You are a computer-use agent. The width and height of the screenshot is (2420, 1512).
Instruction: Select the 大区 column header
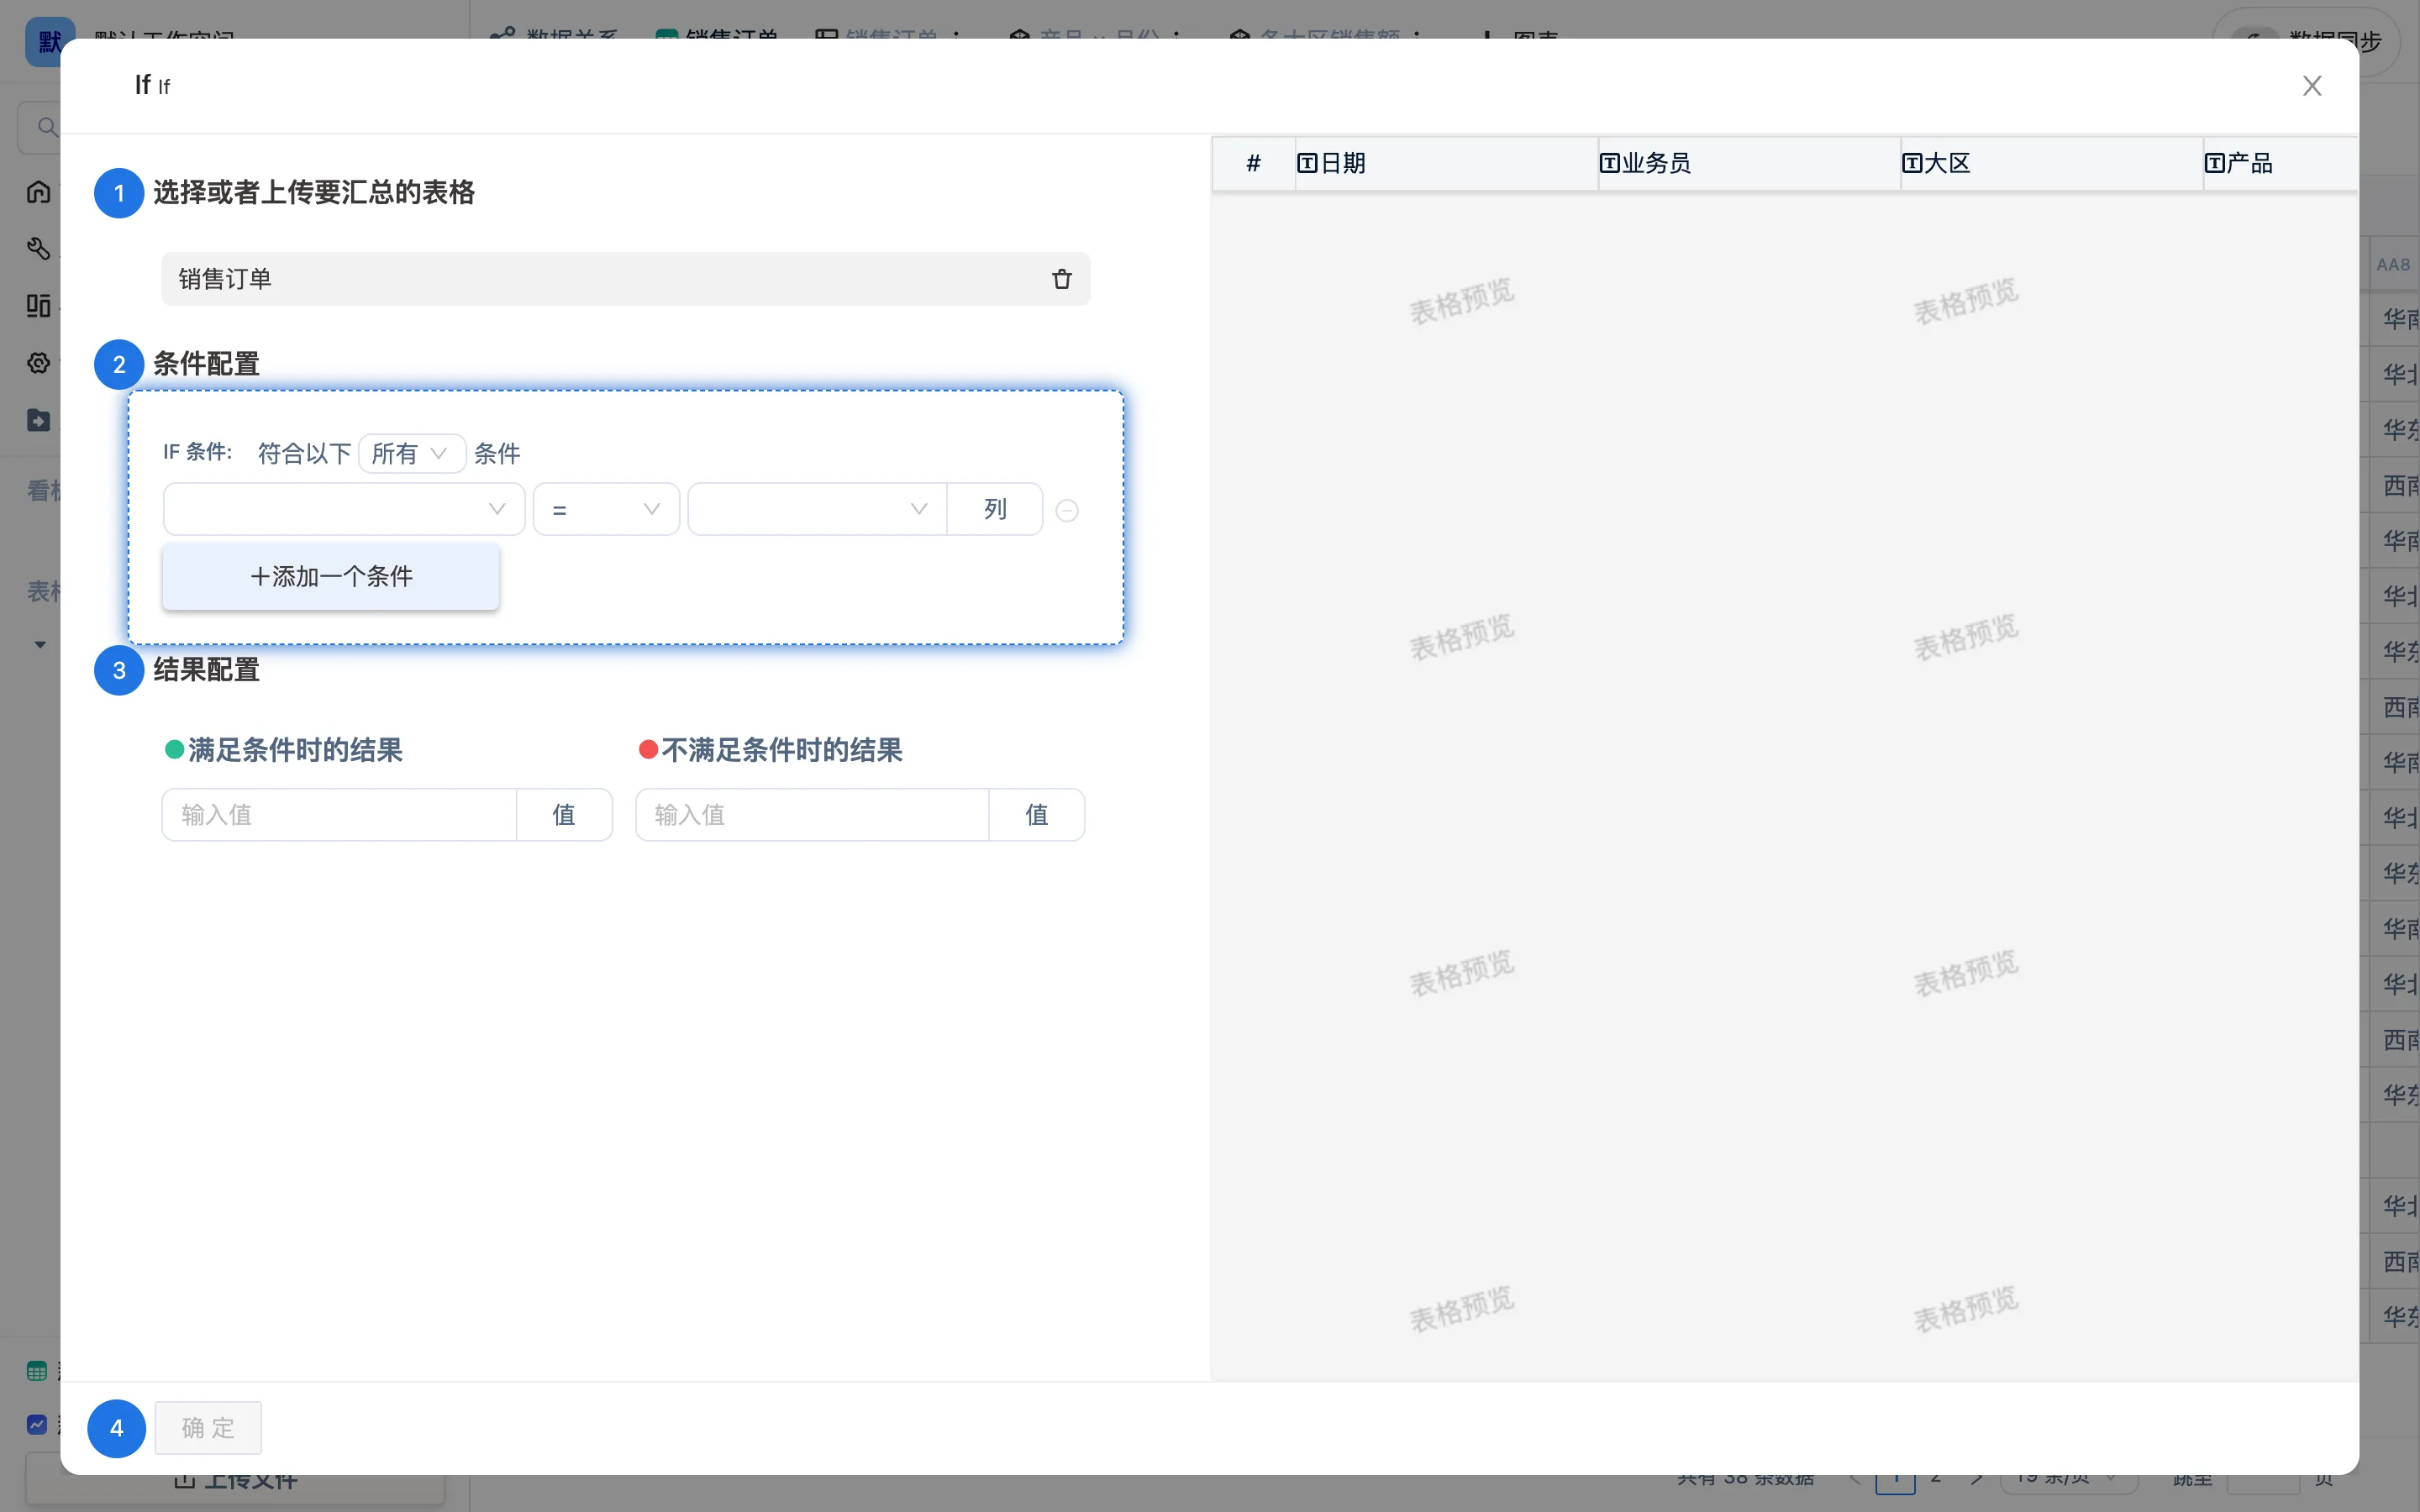2051,163
